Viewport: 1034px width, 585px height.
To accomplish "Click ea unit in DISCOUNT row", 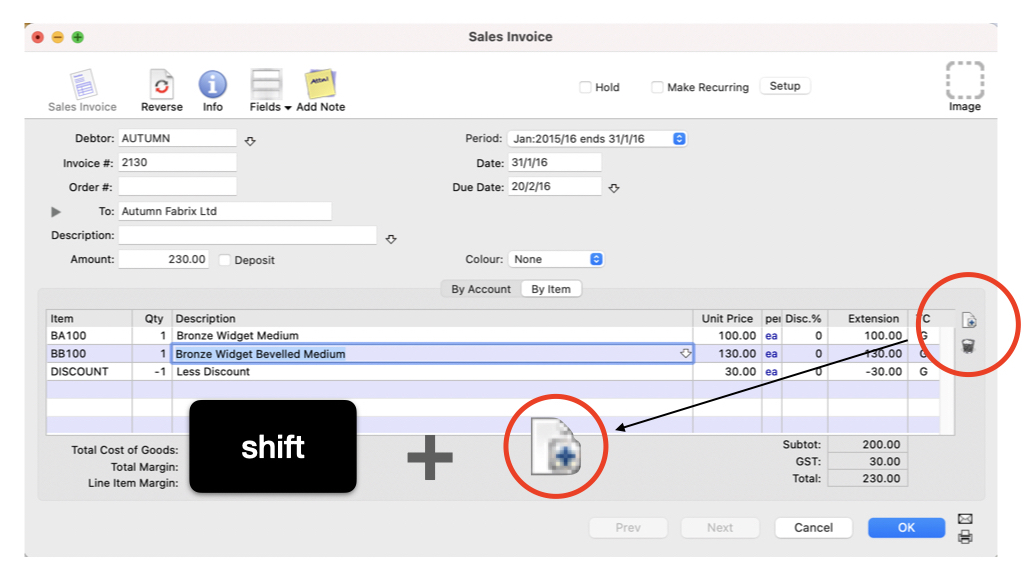I will [x=771, y=371].
